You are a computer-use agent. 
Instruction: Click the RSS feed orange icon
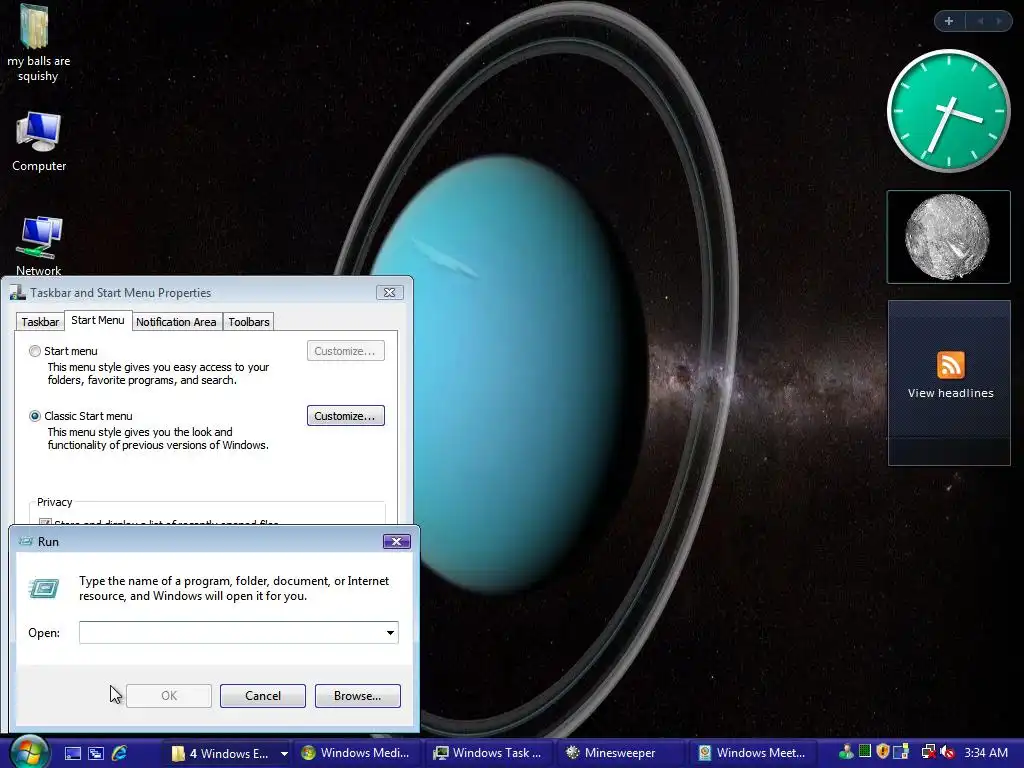tap(950, 364)
